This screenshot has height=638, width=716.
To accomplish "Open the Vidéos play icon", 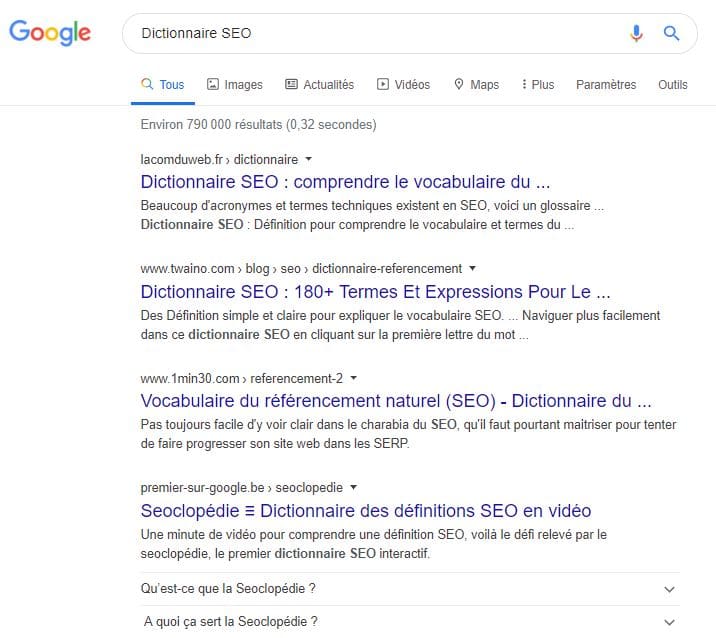I will (383, 84).
